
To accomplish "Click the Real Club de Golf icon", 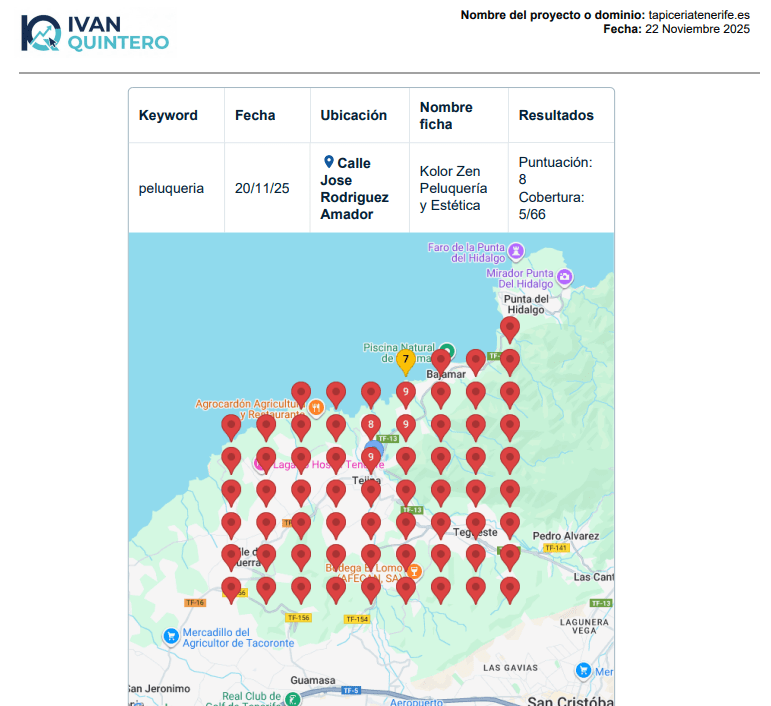I will pos(293,699).
